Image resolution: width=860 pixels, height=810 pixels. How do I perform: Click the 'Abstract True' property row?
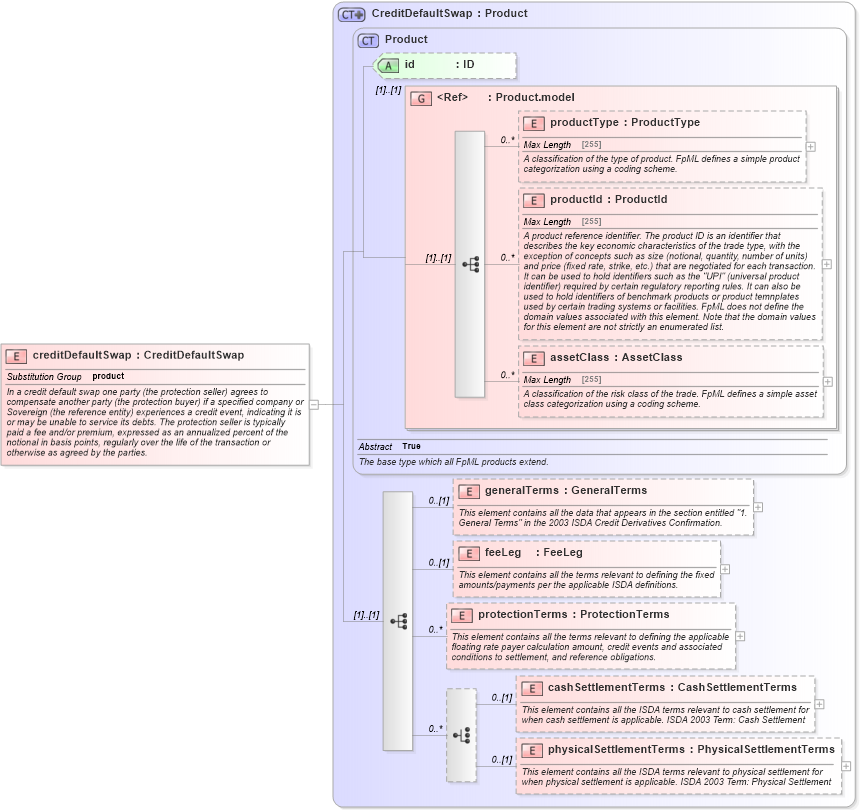[x=593, y=446]
